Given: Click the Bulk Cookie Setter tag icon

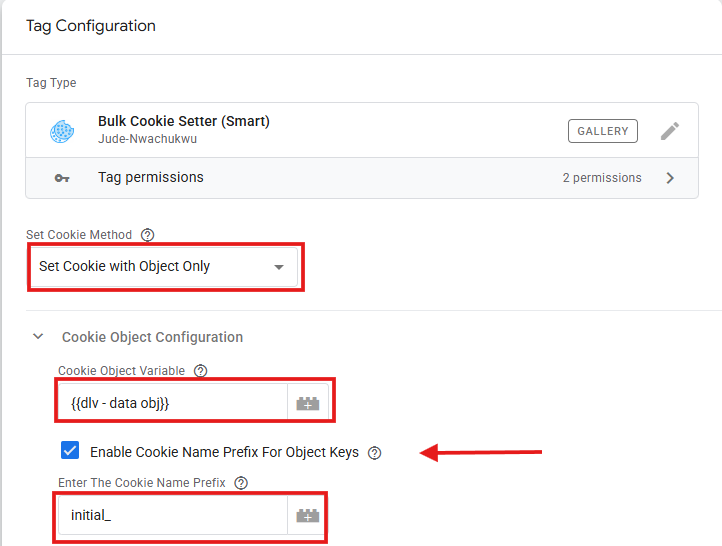Looking at the screenshot, I should click(63, 131).
